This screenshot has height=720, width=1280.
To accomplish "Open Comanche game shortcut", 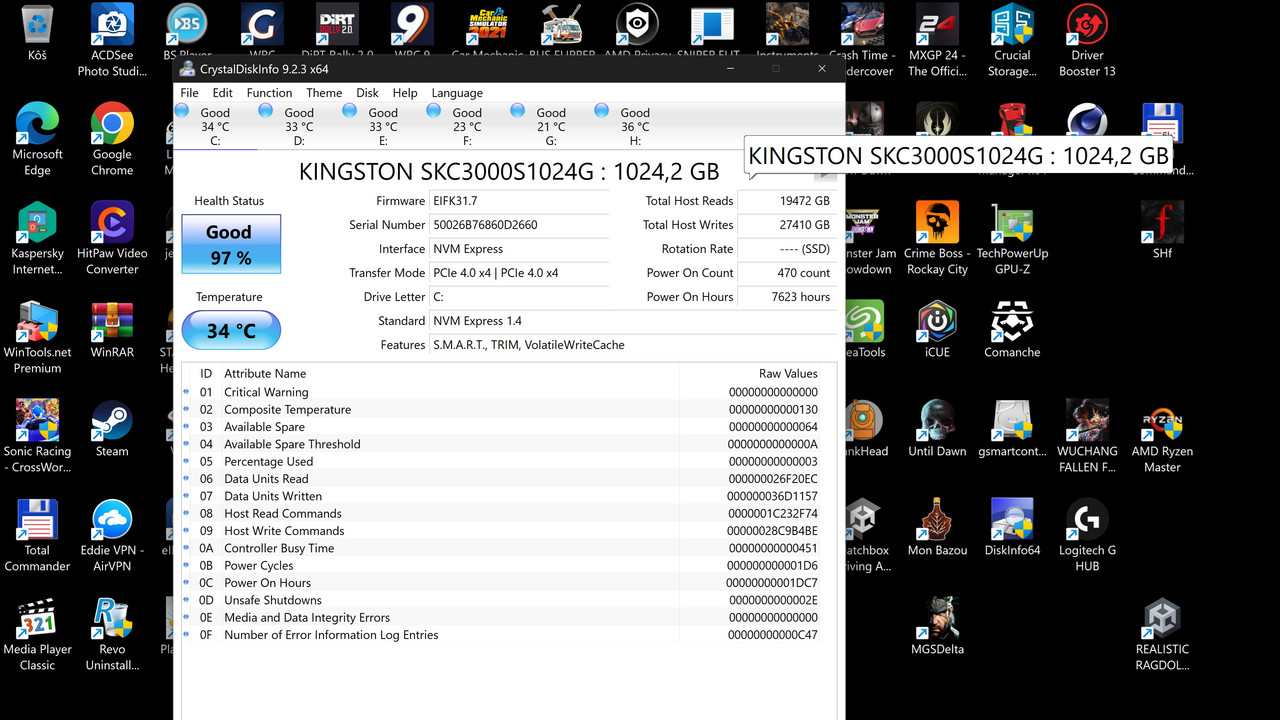I will (1012, 329).
